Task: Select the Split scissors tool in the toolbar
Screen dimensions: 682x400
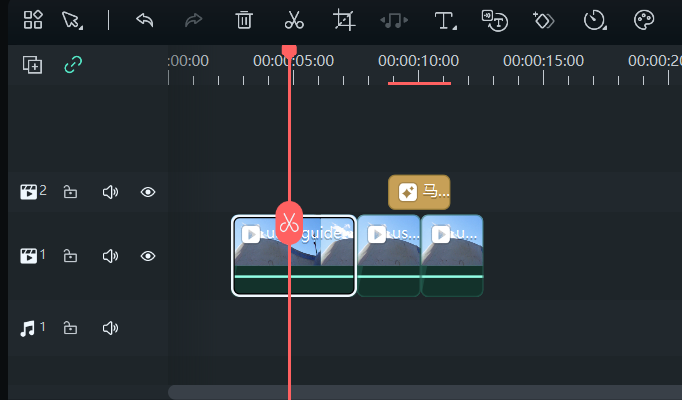Action: click(294, 20)
